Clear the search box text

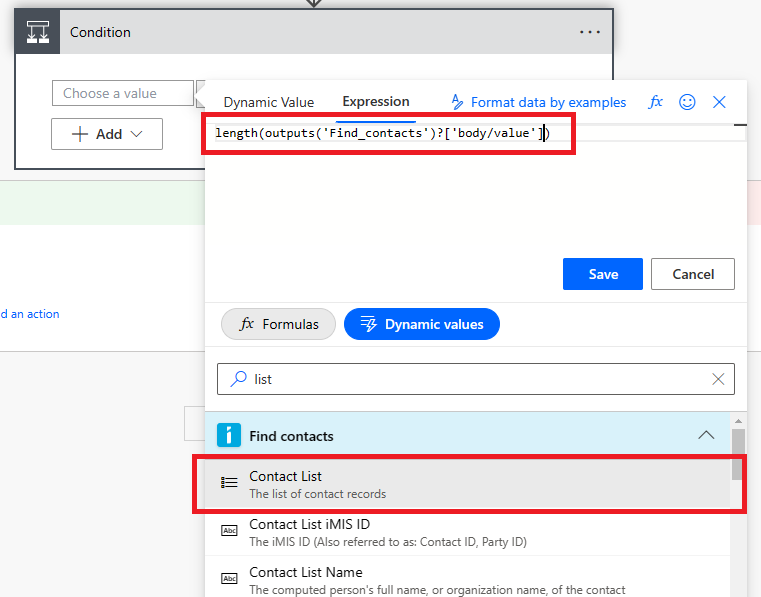pos(718,379)
